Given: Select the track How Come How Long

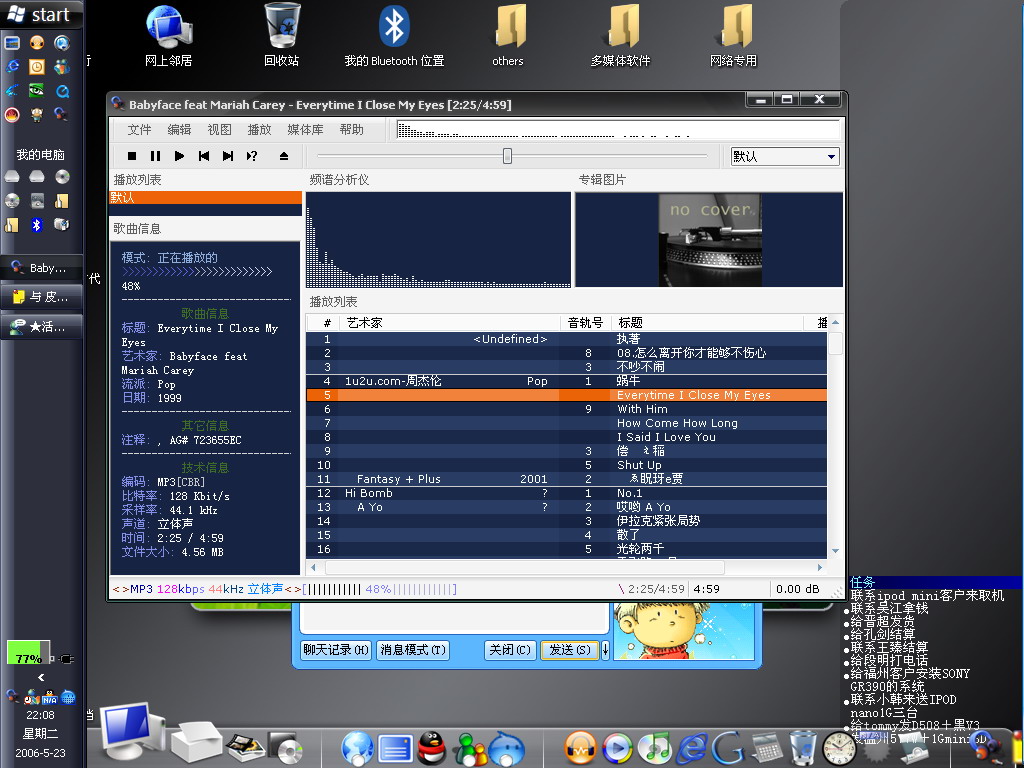Looking at the screenshot, I should coord(566,423).
